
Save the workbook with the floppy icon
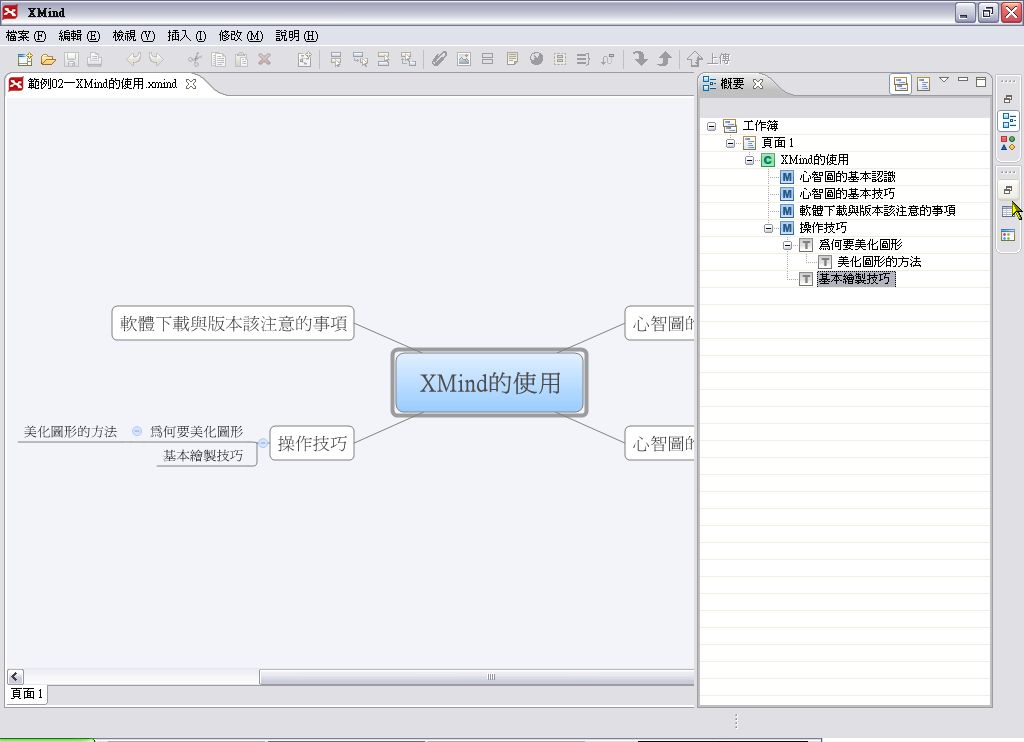pos(71,59)
